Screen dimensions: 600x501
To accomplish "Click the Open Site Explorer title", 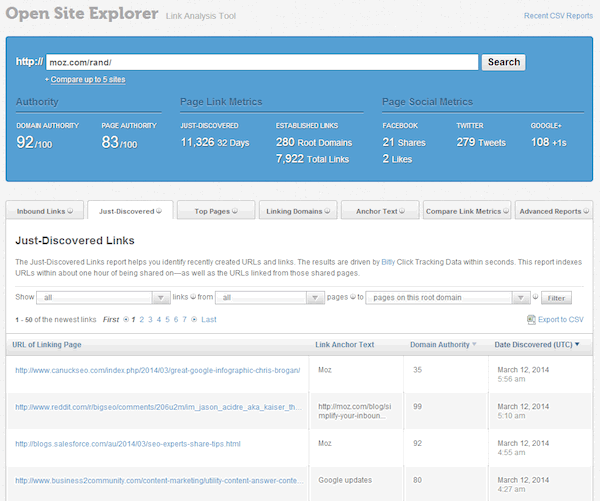I will 82,14.
